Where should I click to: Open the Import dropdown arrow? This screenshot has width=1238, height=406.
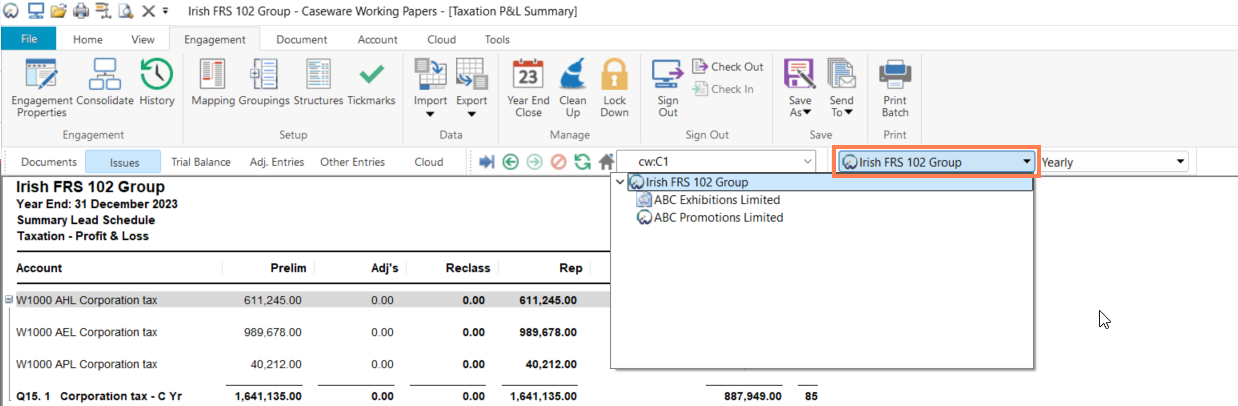pos(431,114)
